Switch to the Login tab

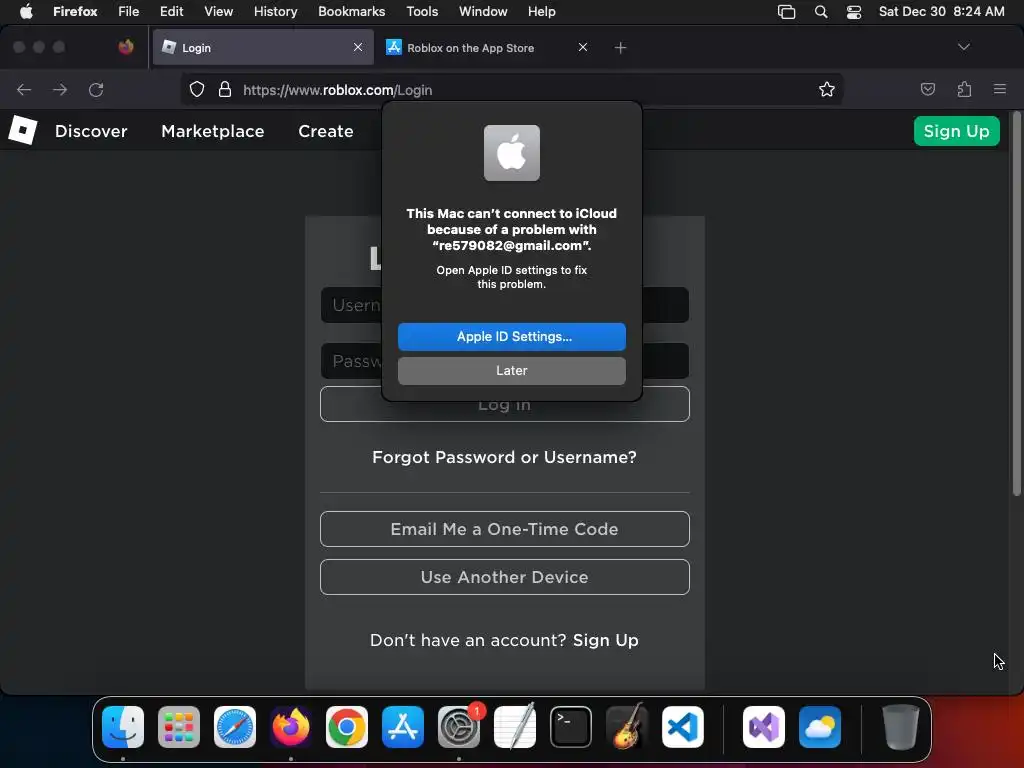click(263, 48)
